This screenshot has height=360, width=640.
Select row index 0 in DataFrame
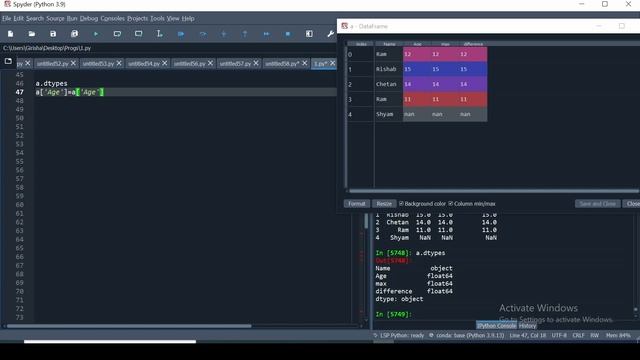(360, 54)
